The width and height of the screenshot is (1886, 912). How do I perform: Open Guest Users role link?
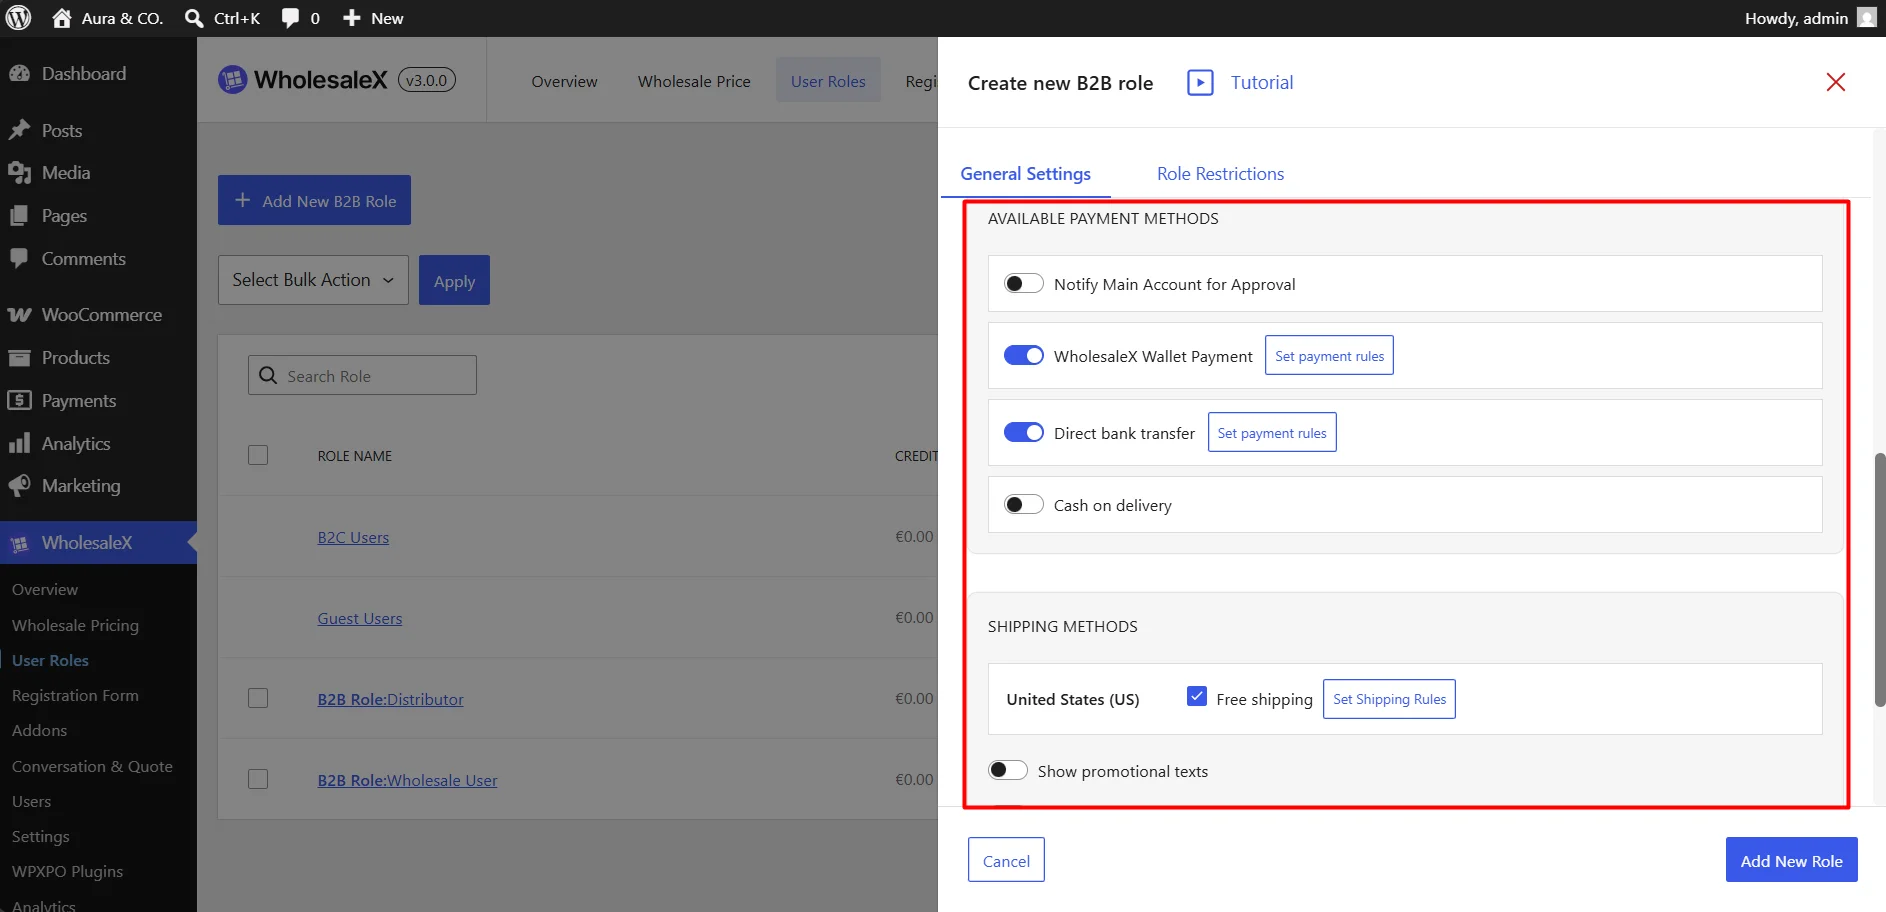(360, 618)
